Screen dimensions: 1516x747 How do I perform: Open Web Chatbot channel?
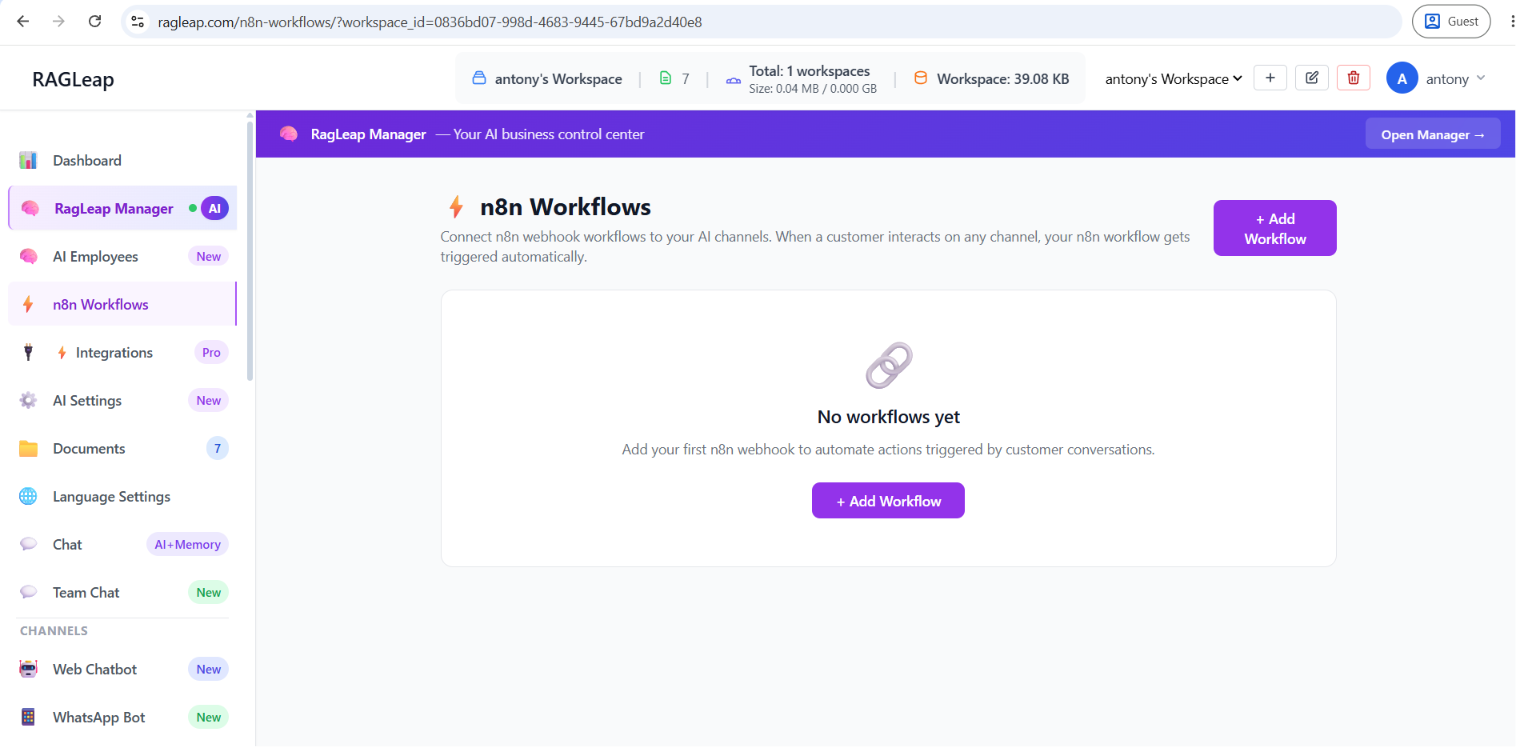pos(123,669)
